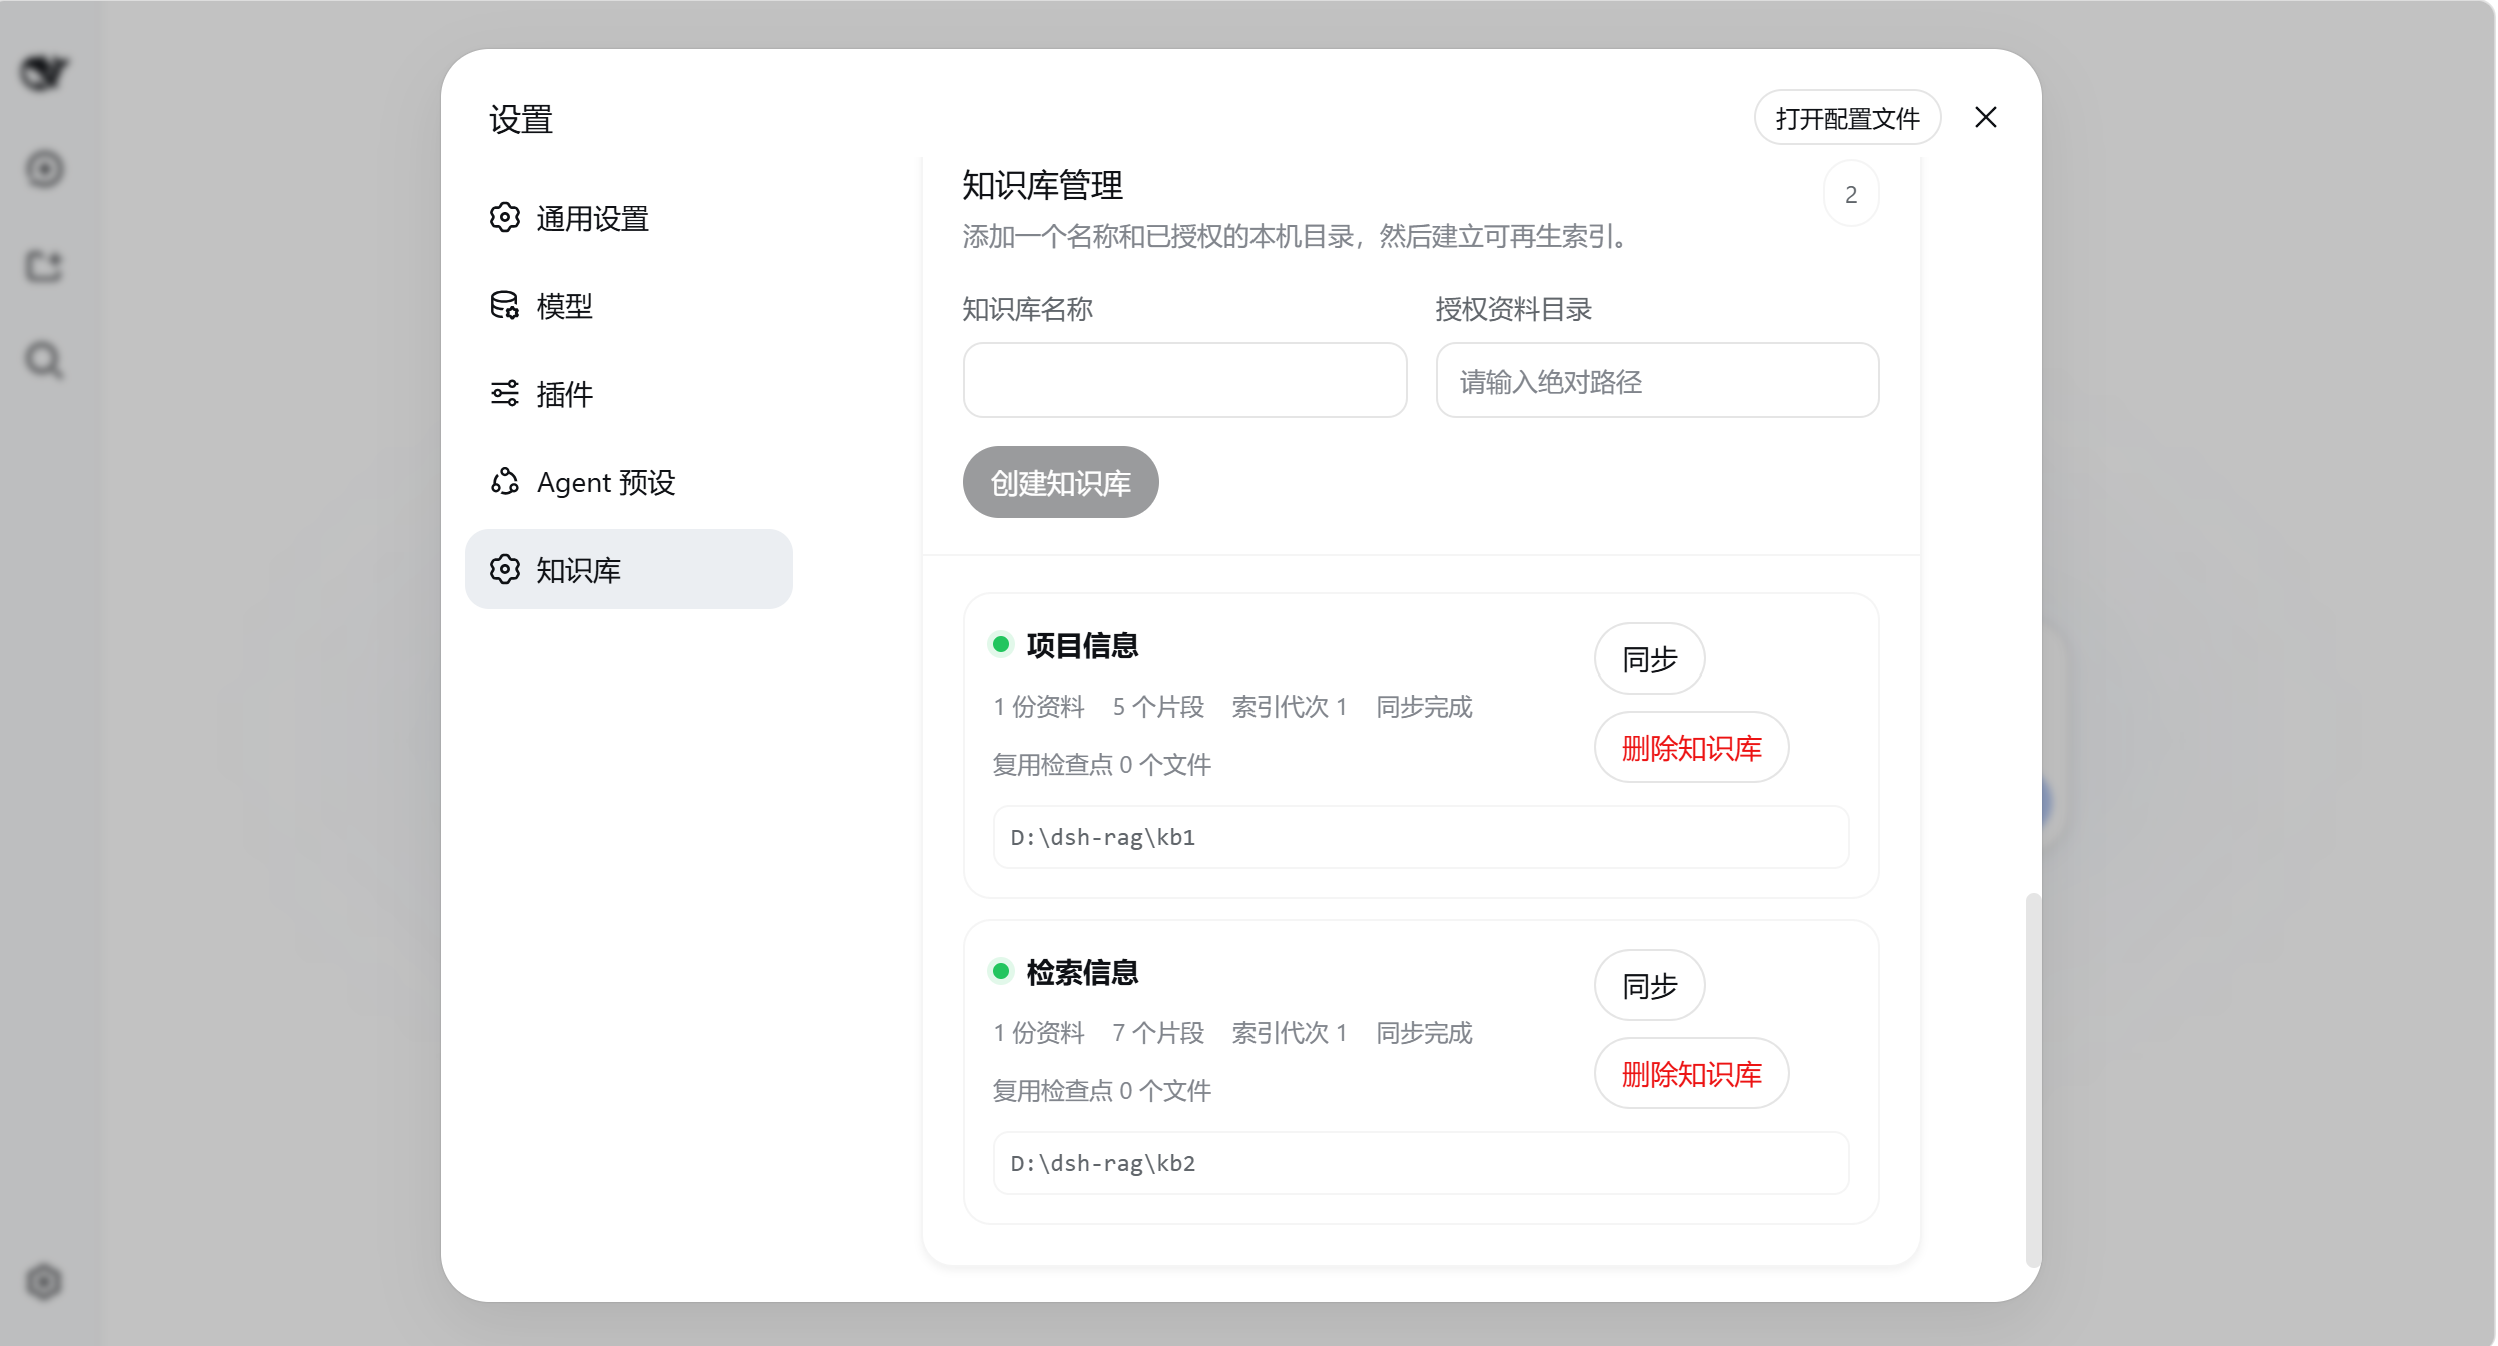Image resolution: width=2498 pixels, height=1346 pixels.
Task: Click the 创建知识库 button
Action: pos(1060,482)
